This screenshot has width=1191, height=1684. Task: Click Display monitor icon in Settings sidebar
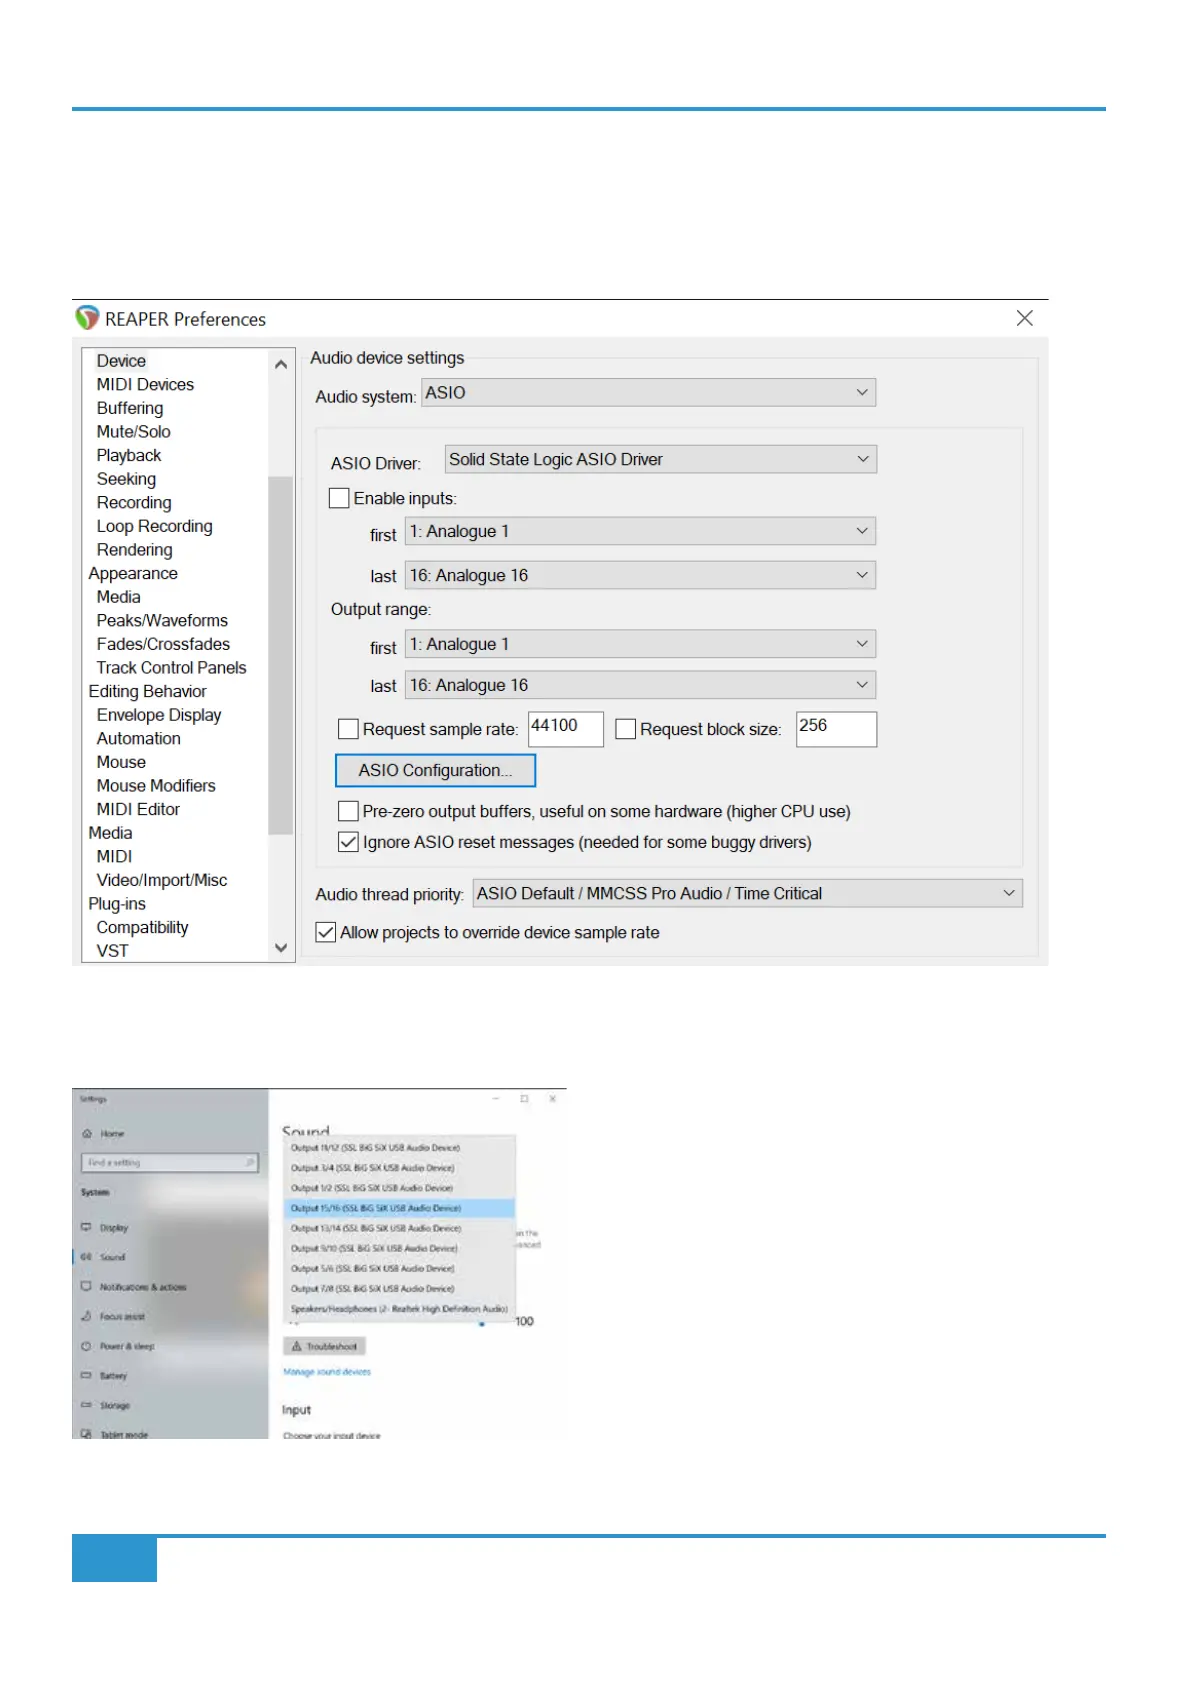86,1227
